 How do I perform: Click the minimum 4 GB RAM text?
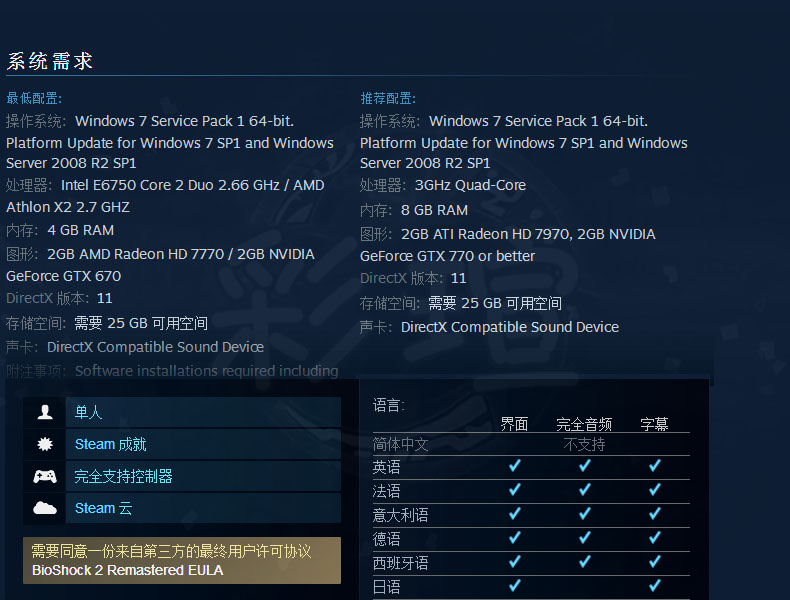click(81, 230)
